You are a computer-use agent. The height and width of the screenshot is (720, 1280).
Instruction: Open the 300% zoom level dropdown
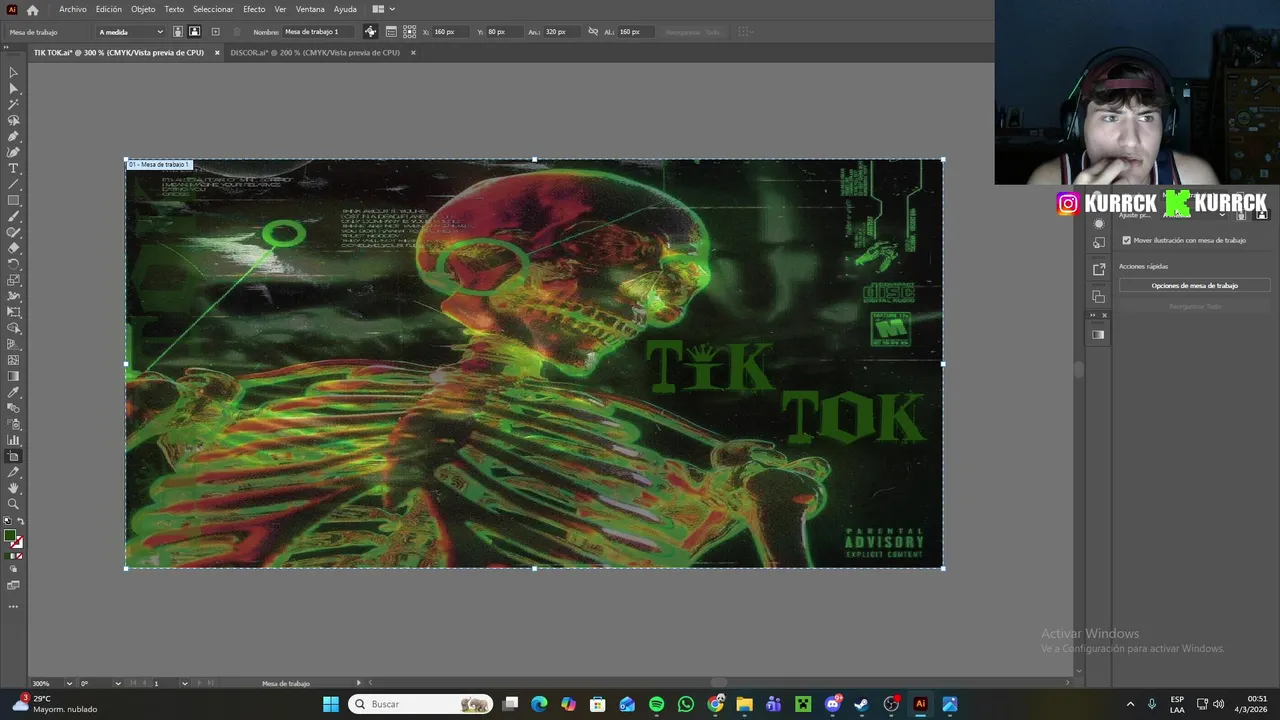(x=69, y=683)
